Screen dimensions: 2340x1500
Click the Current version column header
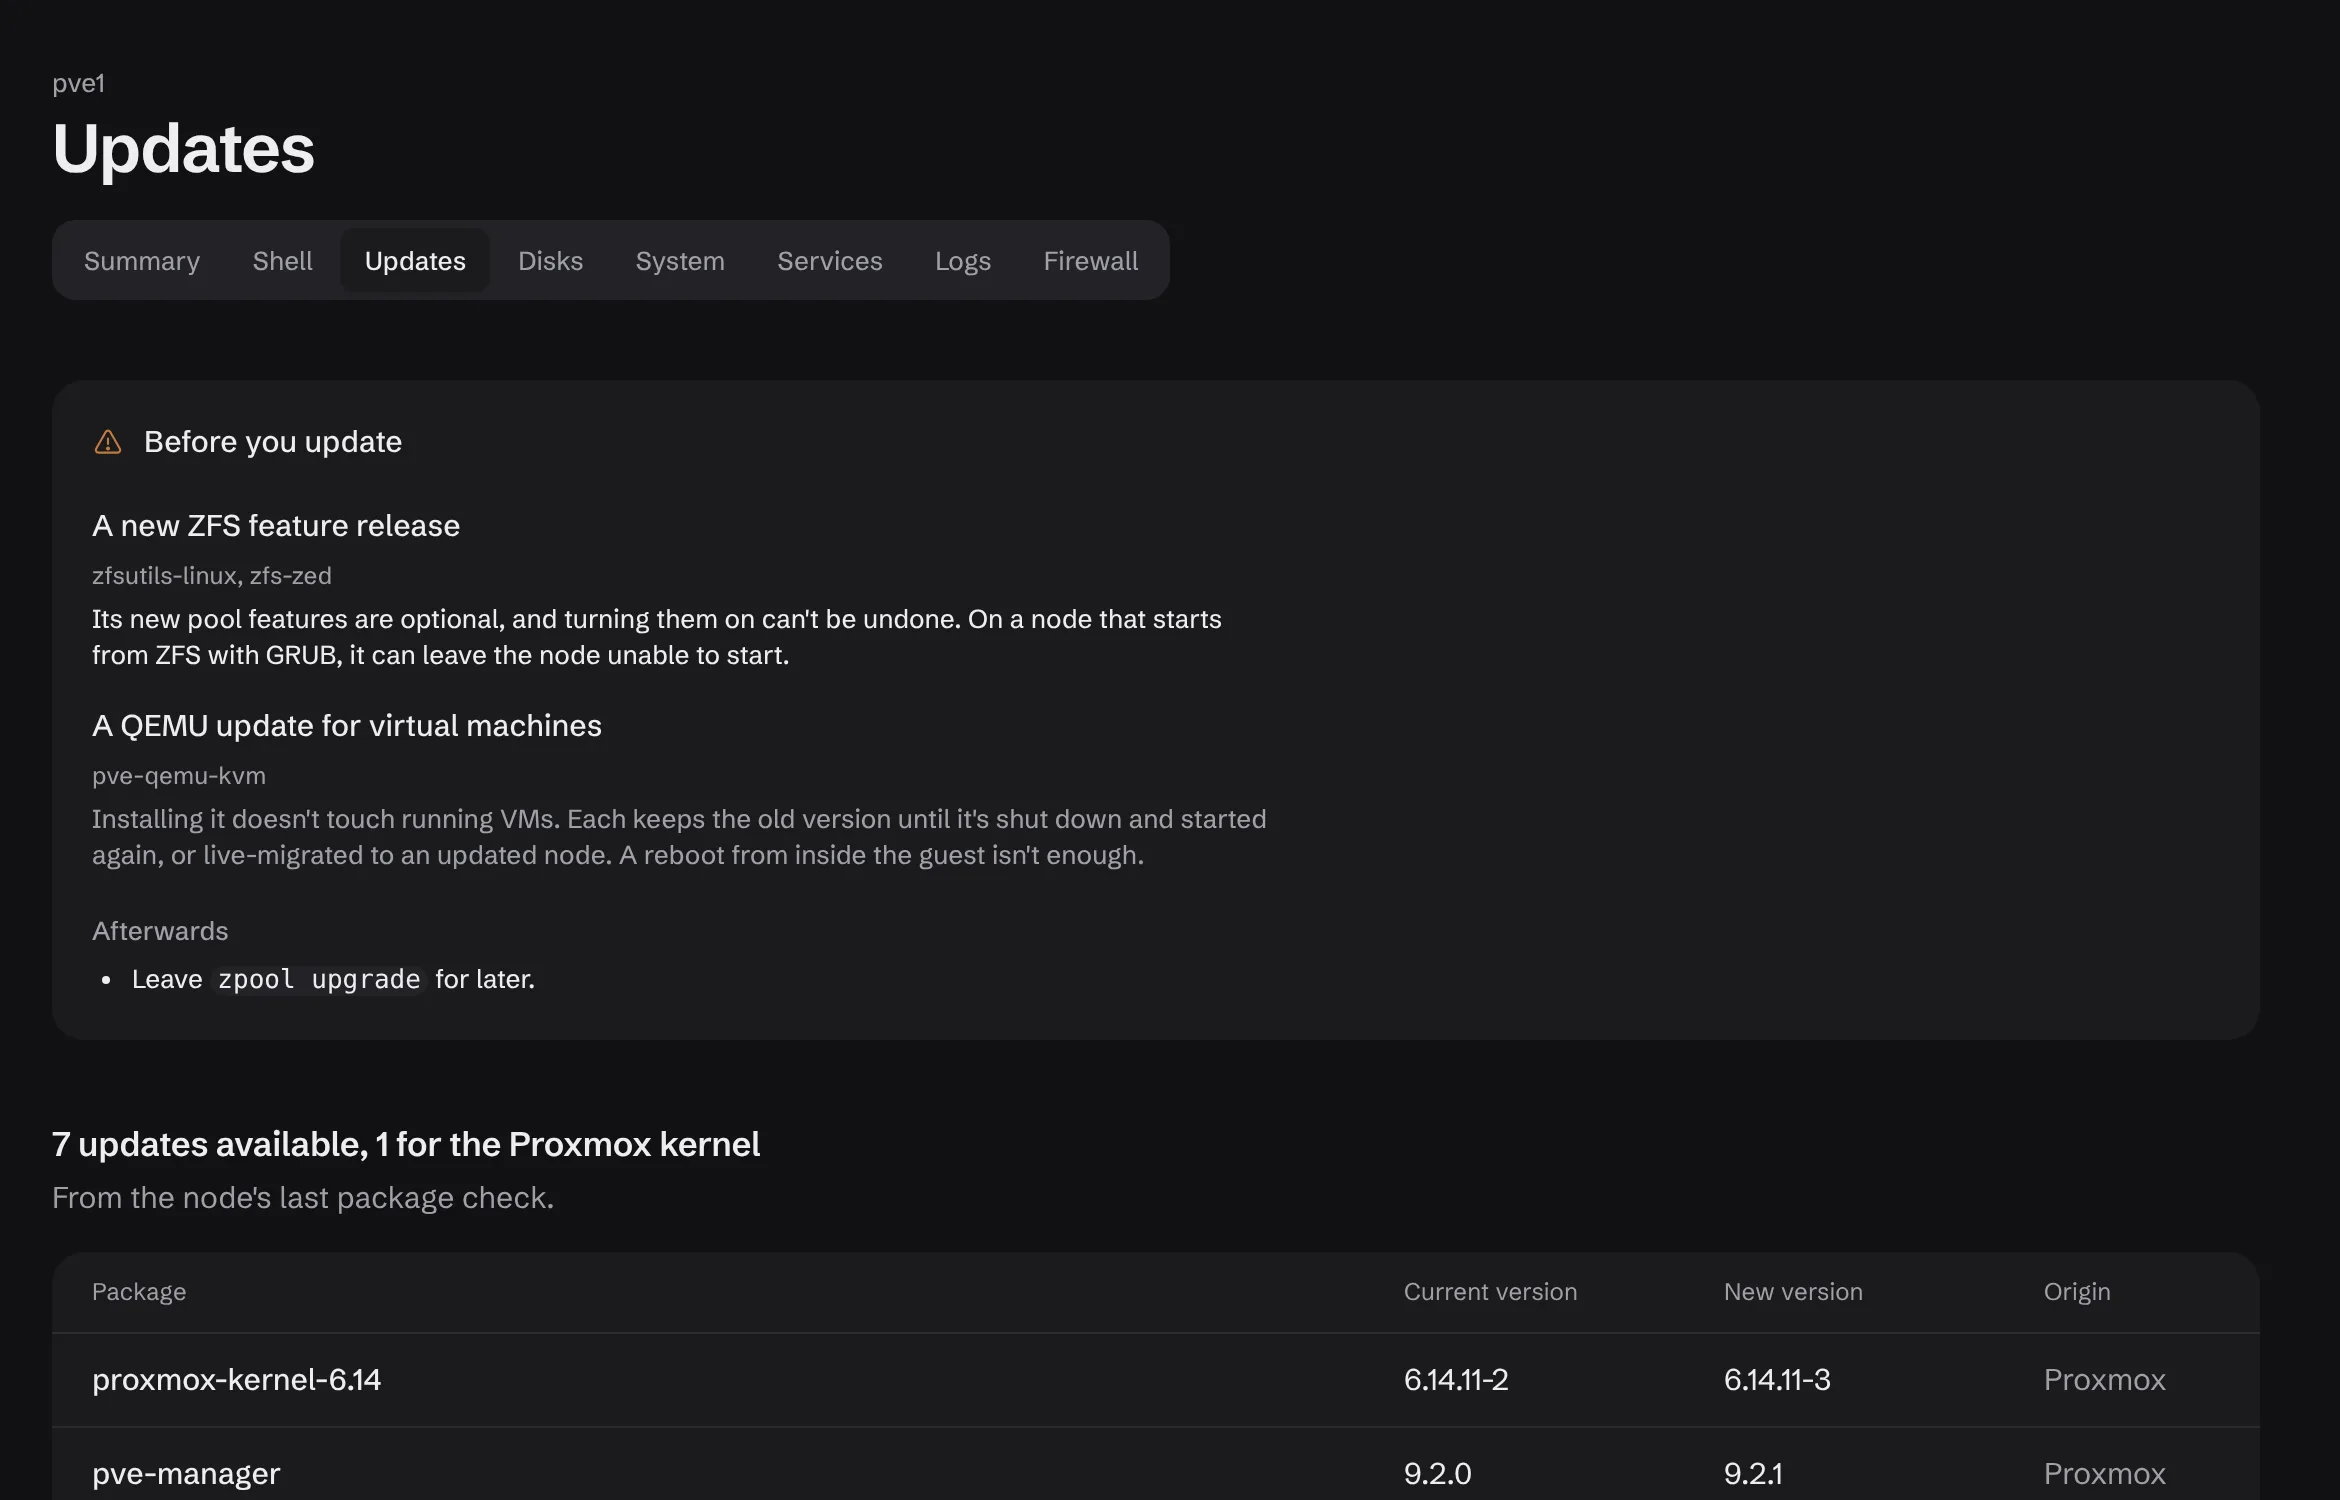coord(1490,1292)
